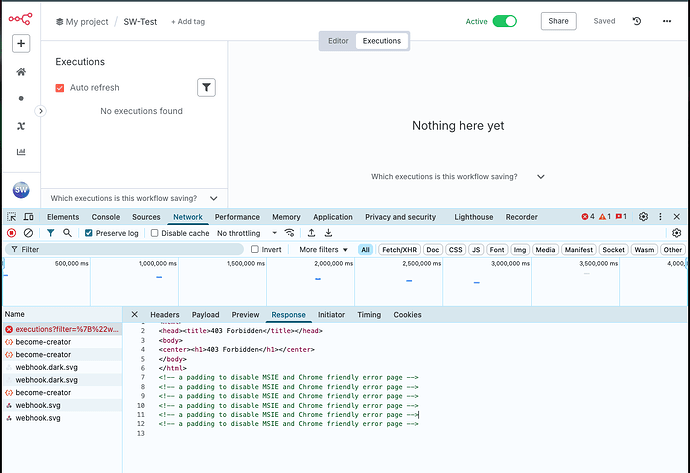The width and height of the screenshot is (690, 473).
Task: Click the Add tag link
Action: [x=188, y=22]
